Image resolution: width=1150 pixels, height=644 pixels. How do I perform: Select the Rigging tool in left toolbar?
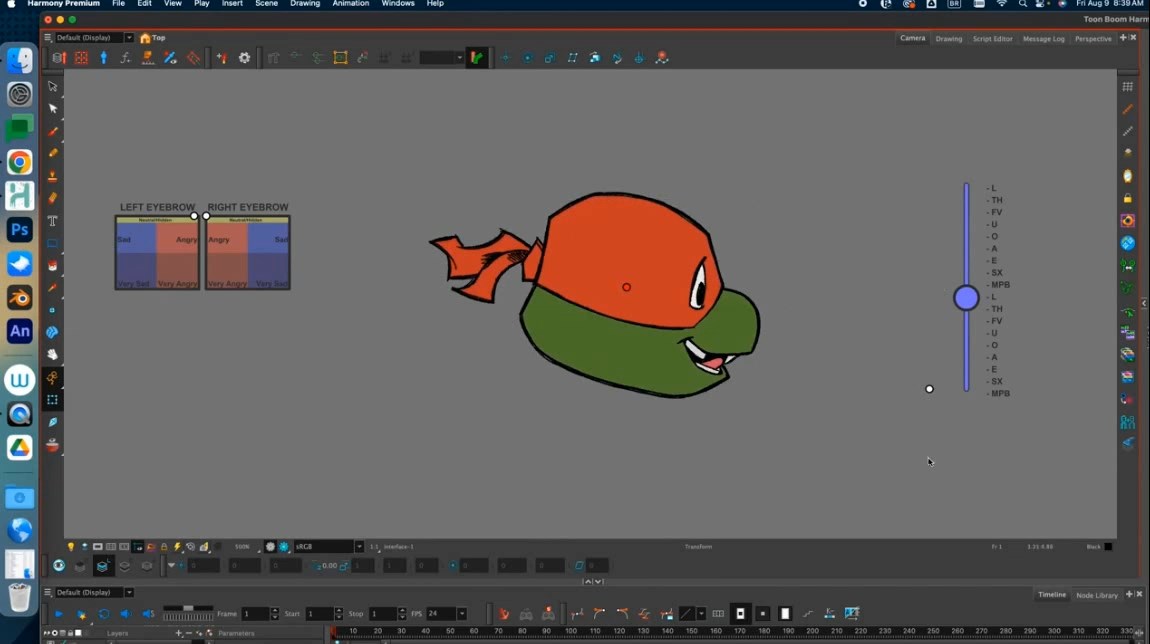click(x=53, y=378)
